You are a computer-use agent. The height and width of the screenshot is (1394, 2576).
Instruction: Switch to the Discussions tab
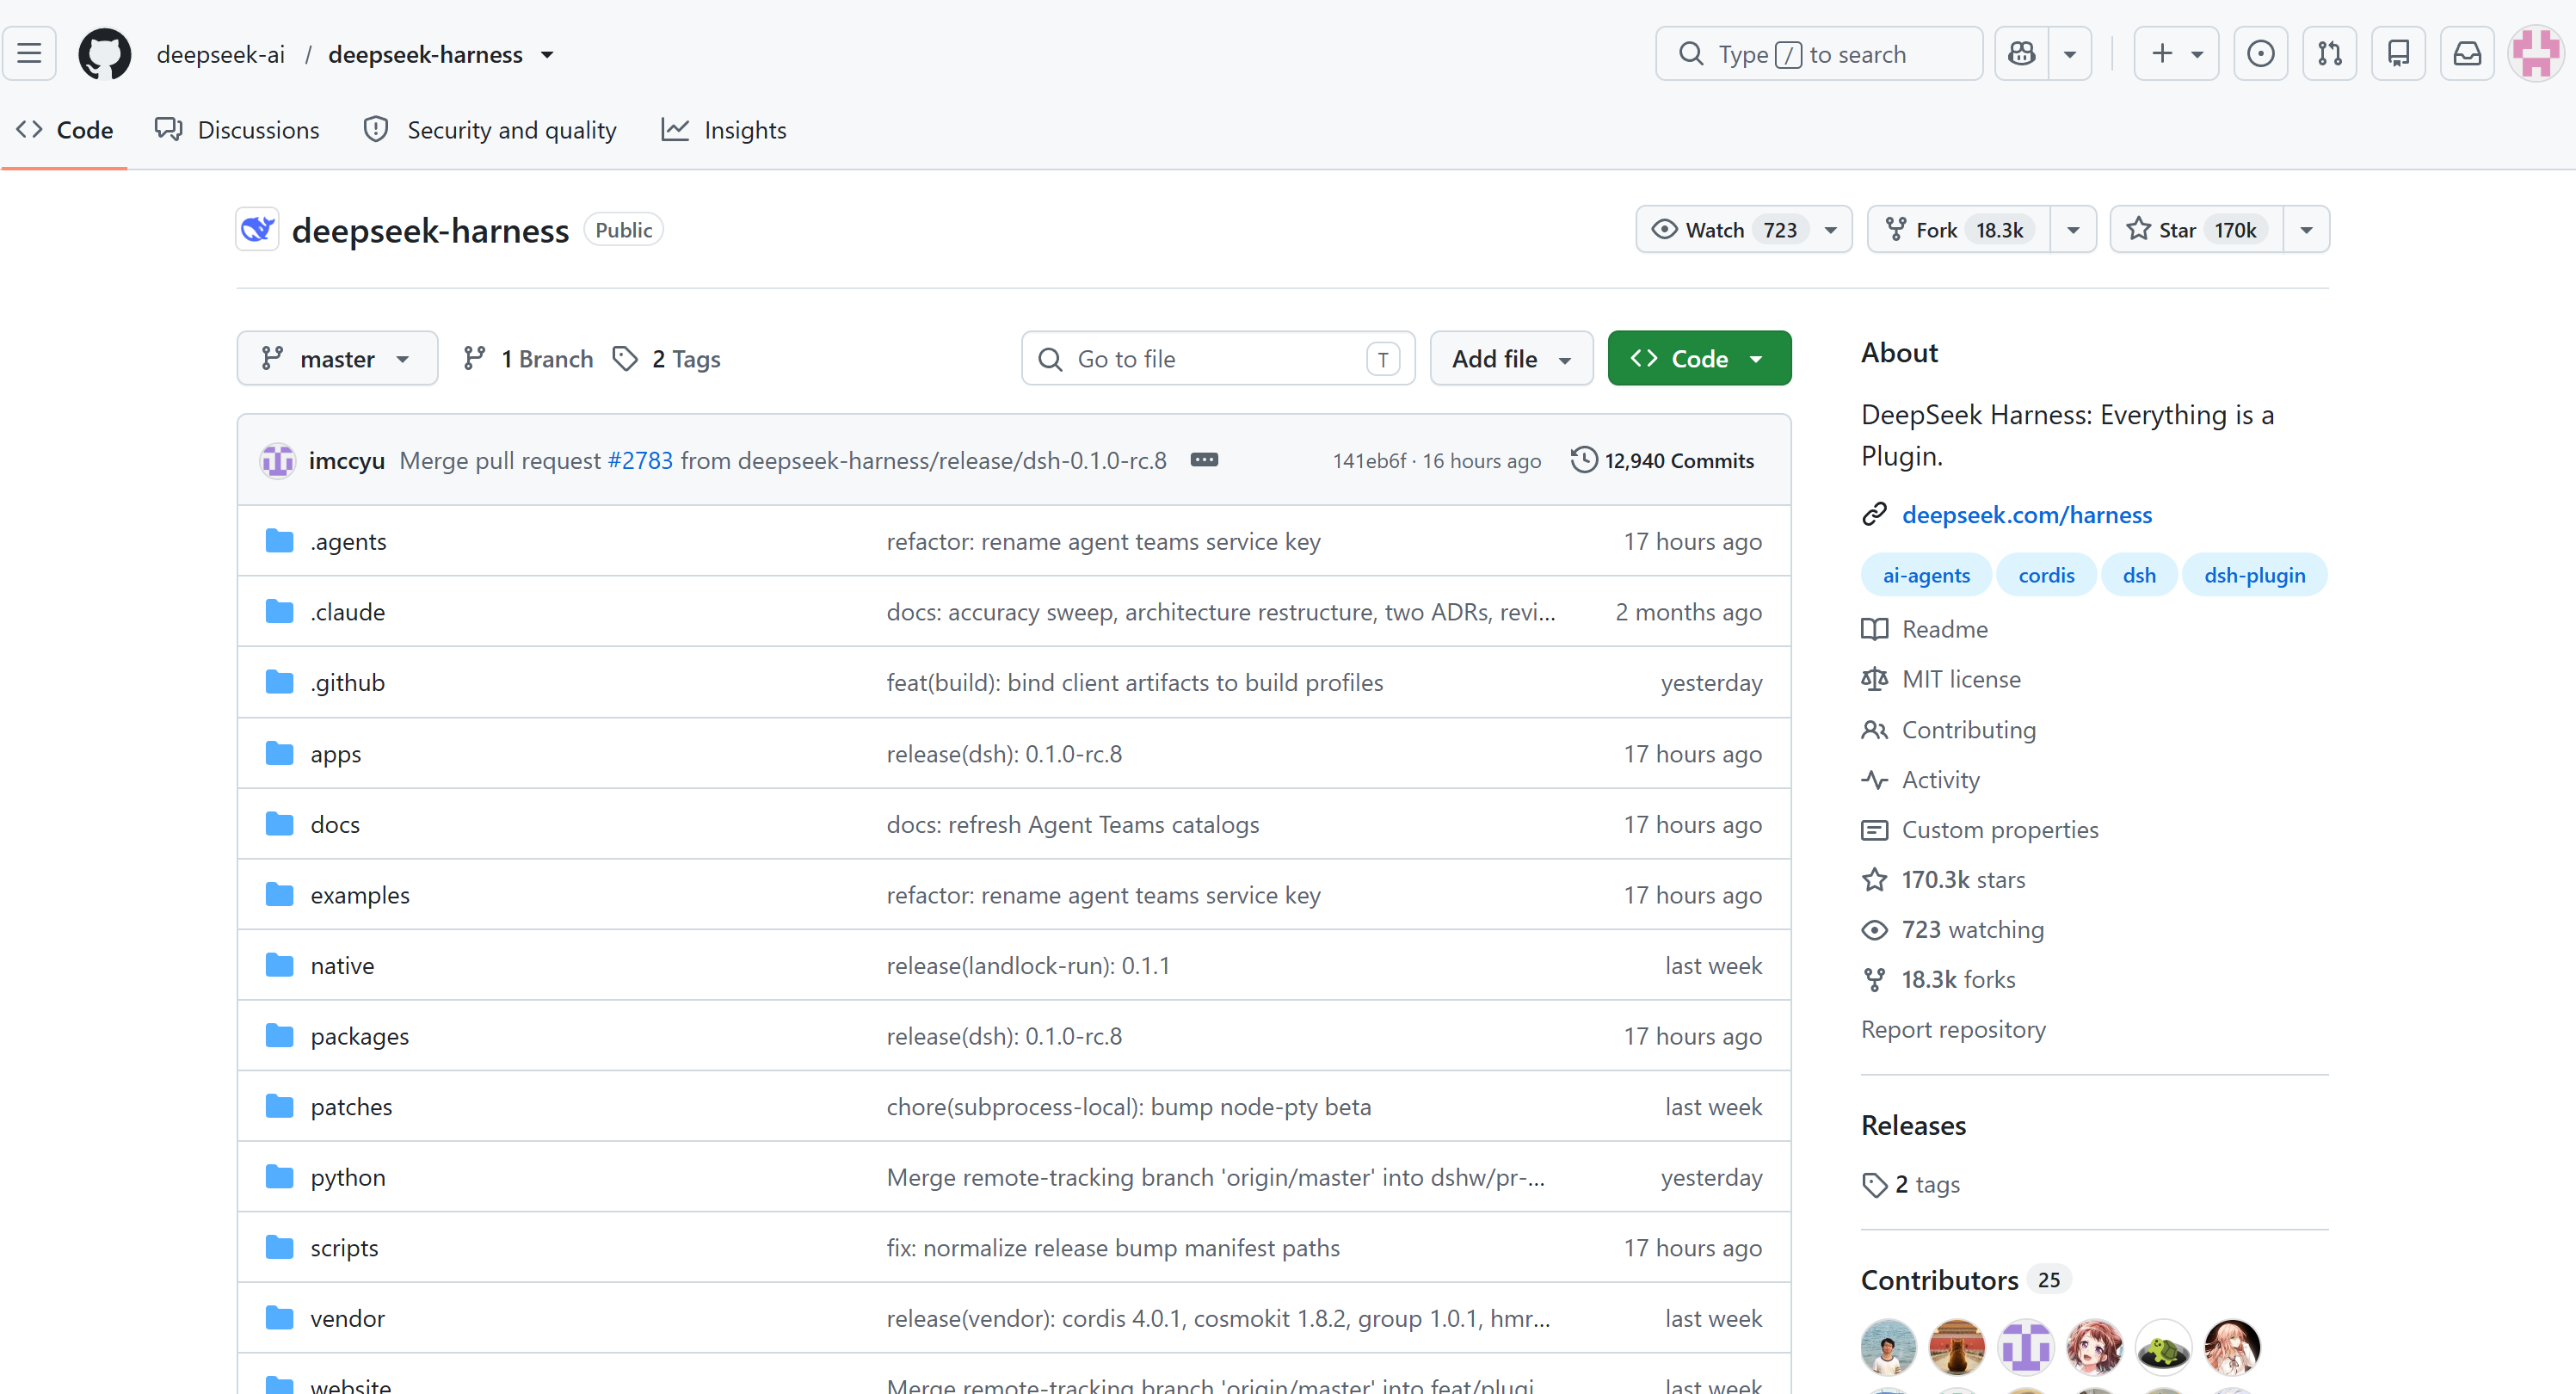(238, 130)
